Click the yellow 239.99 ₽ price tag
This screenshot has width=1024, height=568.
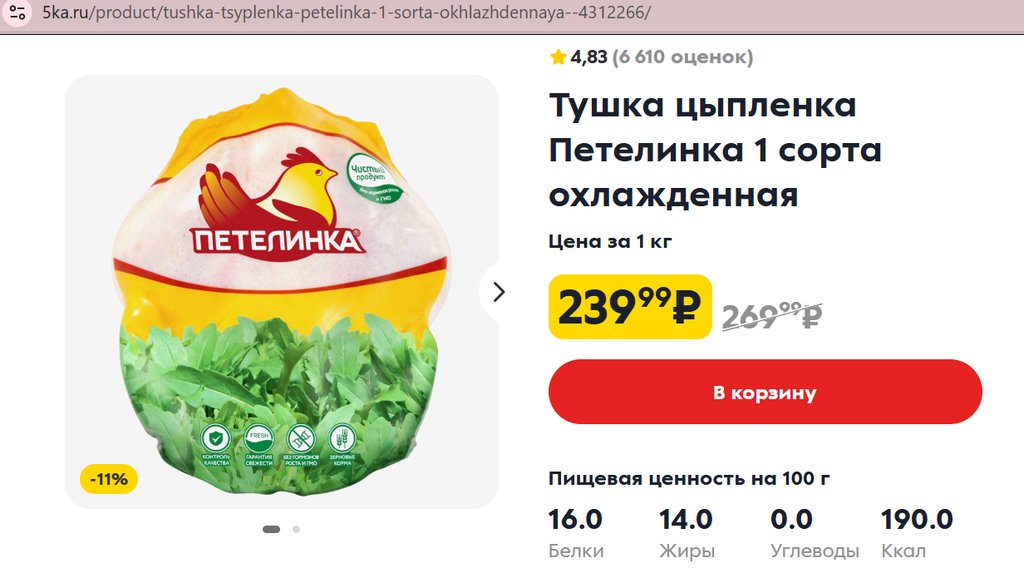630,307
